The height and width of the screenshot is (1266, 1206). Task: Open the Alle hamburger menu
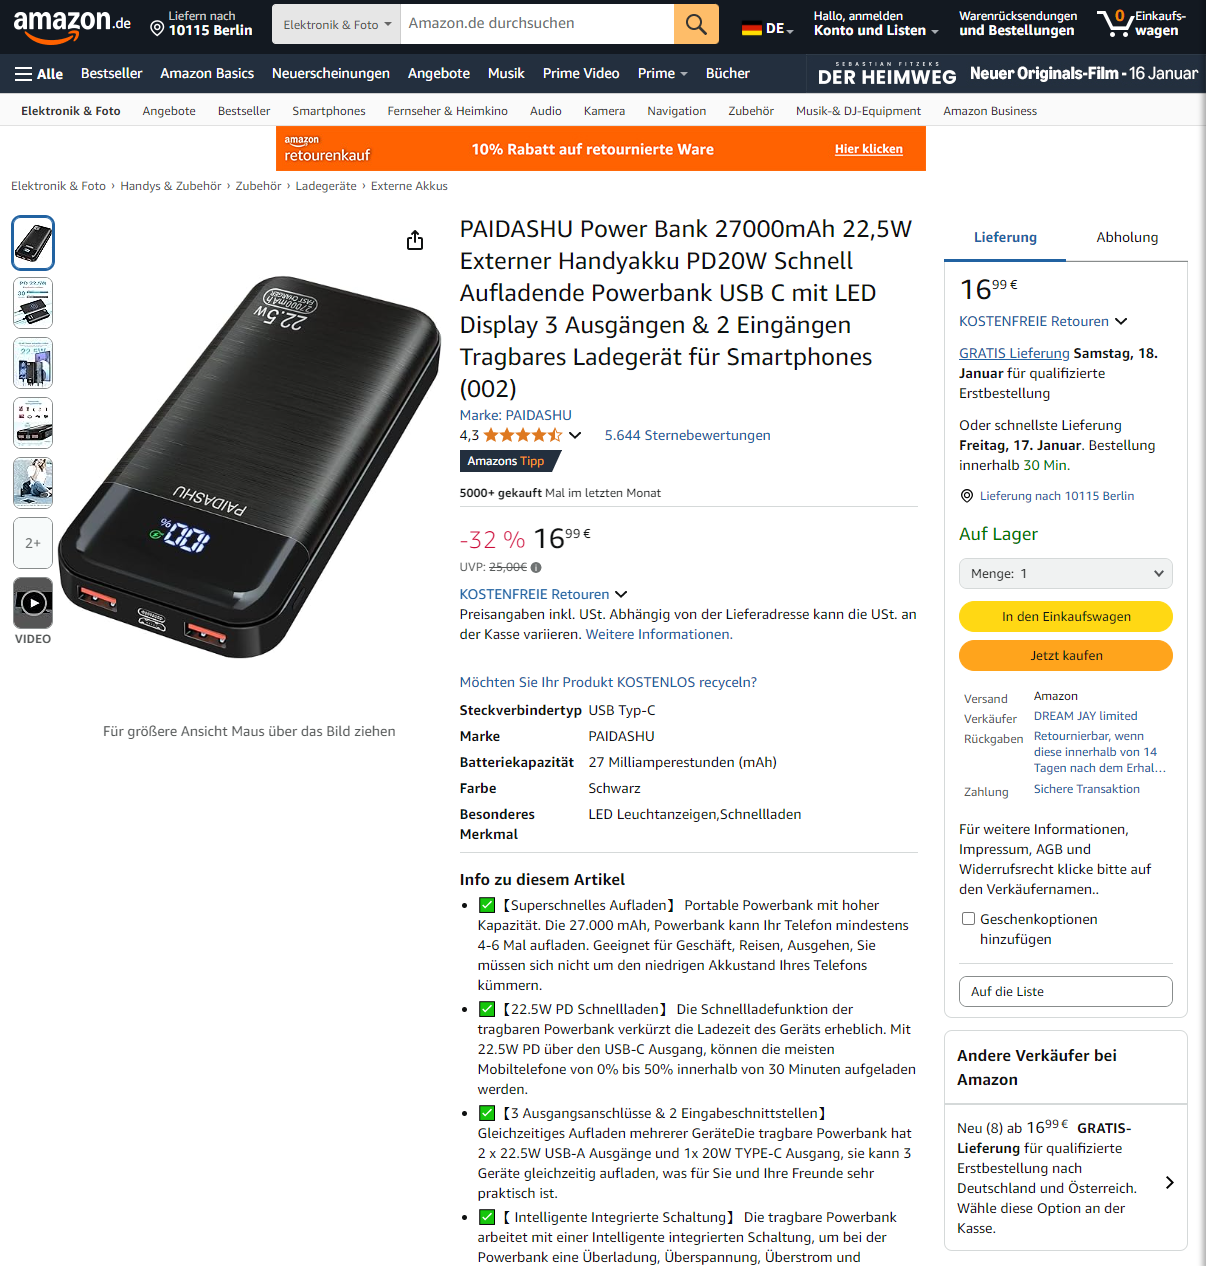tap(39, 74)
